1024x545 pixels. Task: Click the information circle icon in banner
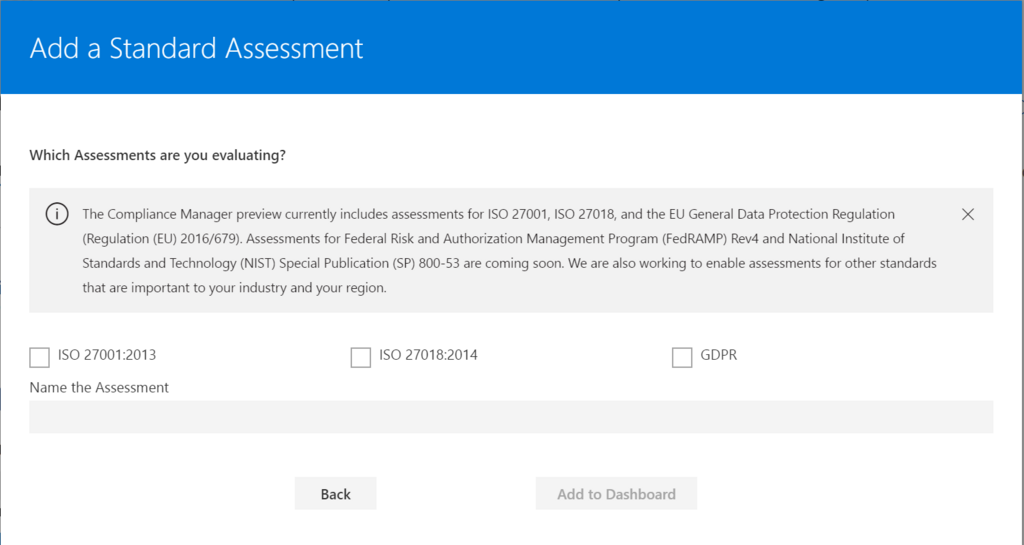point(57,214)
